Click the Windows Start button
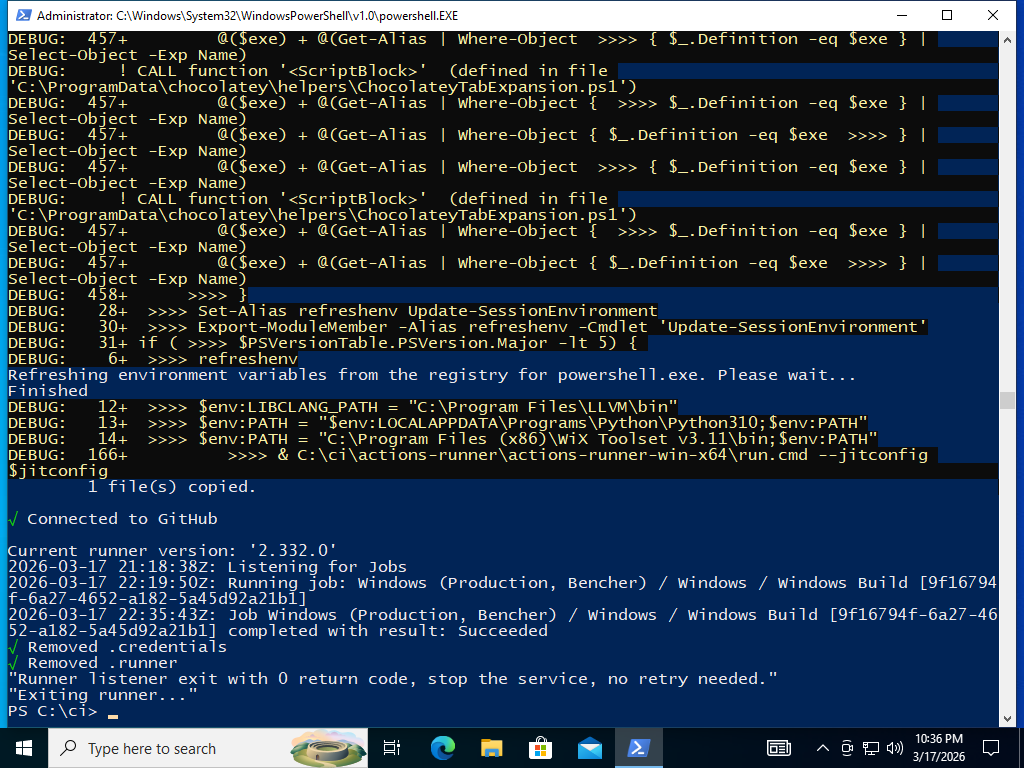 23,747
